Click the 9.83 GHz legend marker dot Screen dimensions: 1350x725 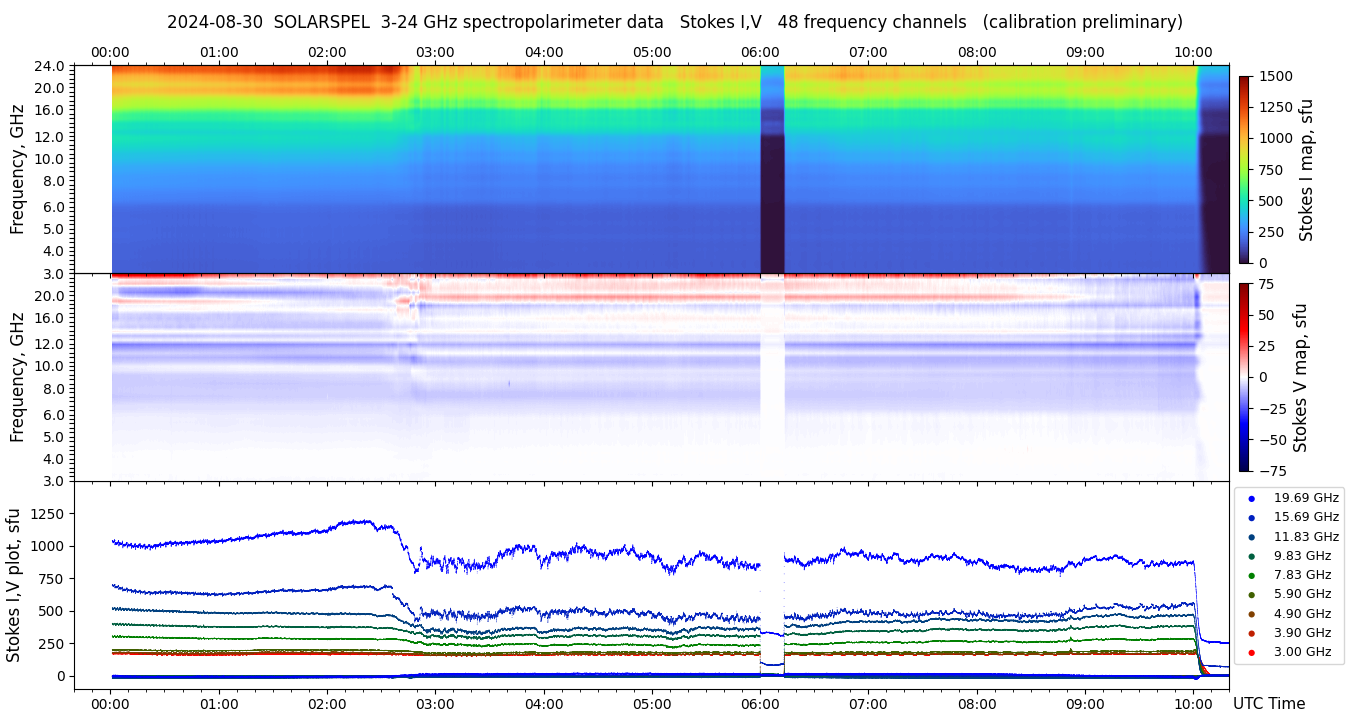point(1251,556)
